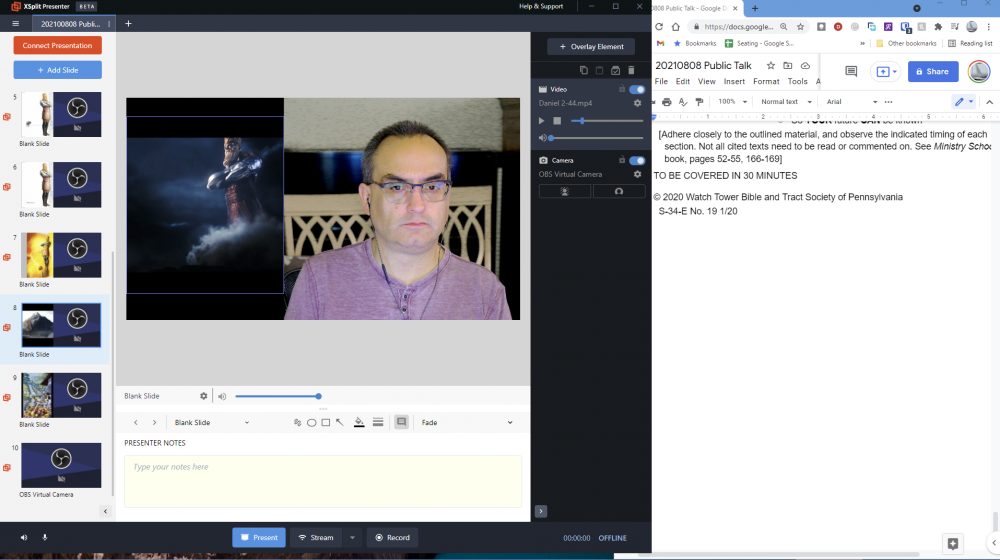
Task: Mute the microphone icon in bottom bar
Action: [x=45, y=538]
